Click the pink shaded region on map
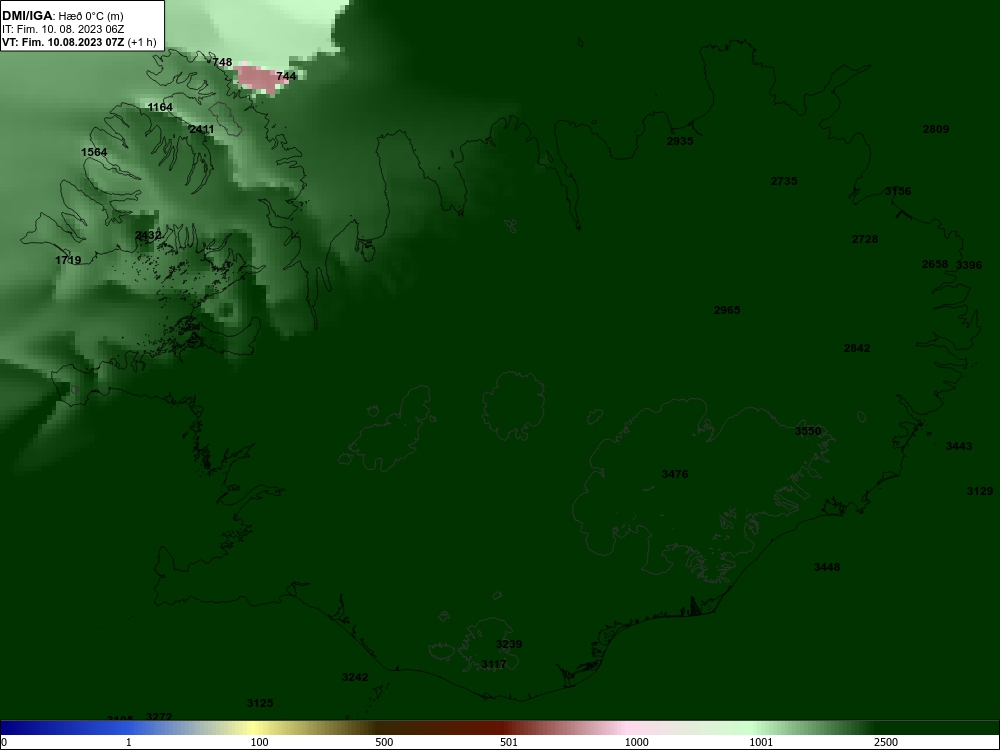The height and width of the screenshot is (750, 1000). (x=257, y=78)
